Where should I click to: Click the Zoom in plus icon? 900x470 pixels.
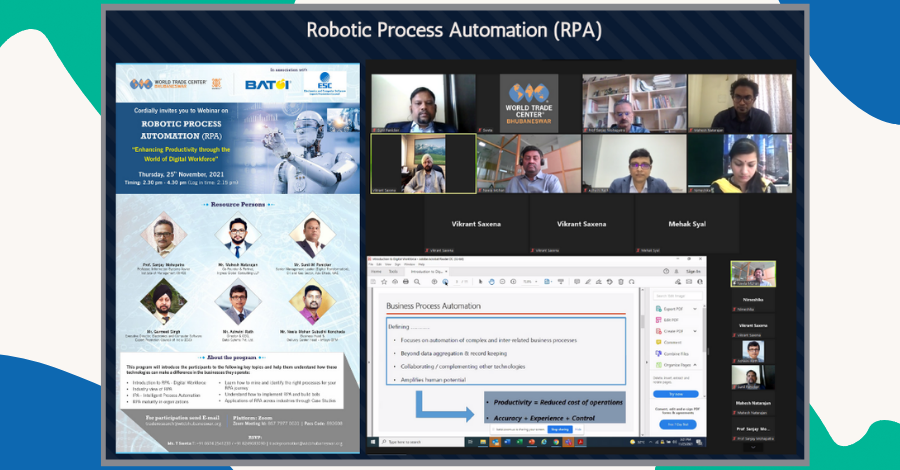pyautogui.click(x=513, y=282)
